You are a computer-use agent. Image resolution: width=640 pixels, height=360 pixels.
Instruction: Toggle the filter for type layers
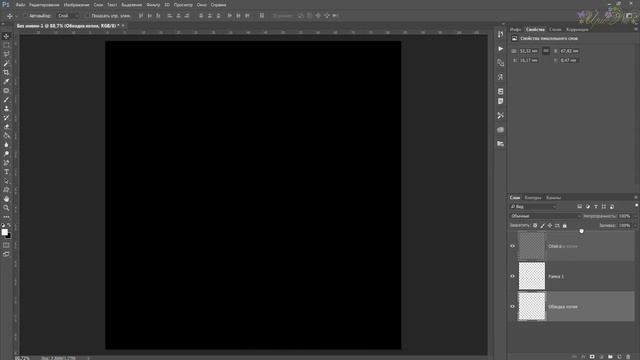pyautogui.click(x=596, y=207)
